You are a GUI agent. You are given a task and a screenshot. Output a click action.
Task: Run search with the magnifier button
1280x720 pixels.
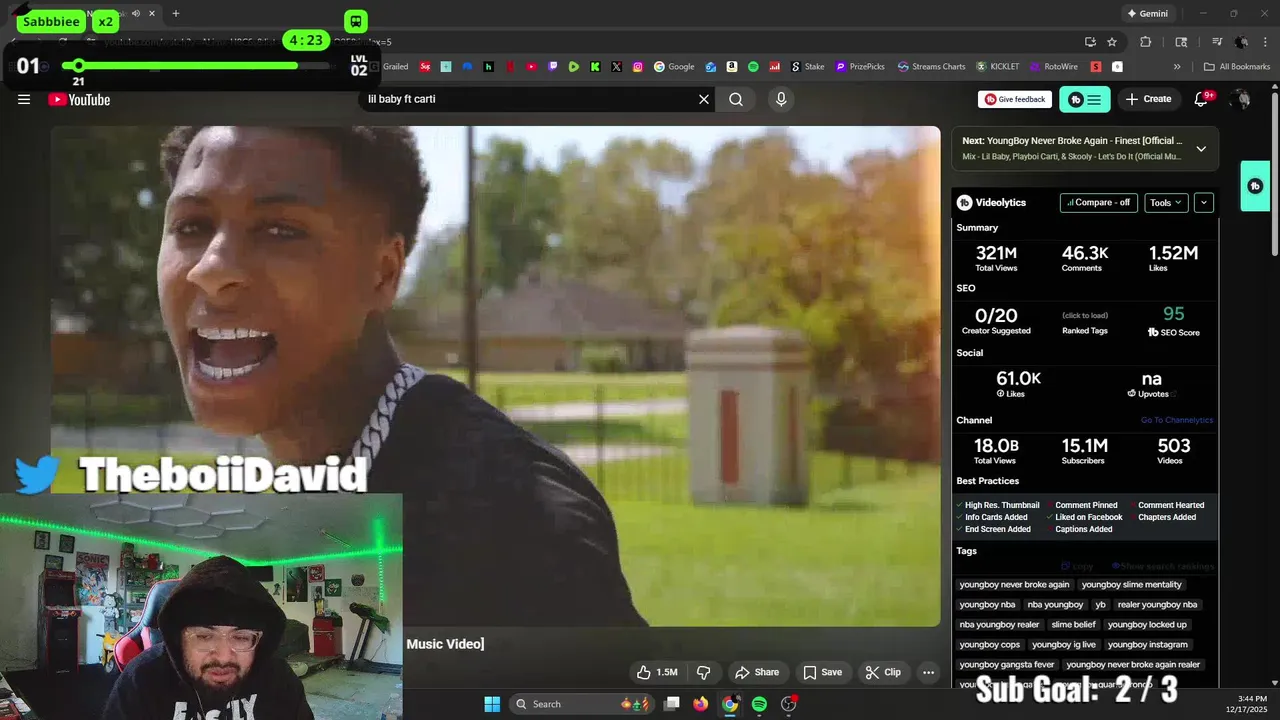pos(736,99)
